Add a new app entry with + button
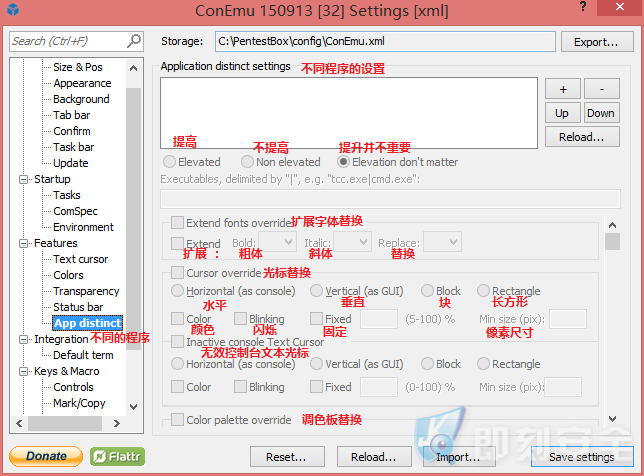This screenshot has width=644, height=476. (x=563, y=89)
